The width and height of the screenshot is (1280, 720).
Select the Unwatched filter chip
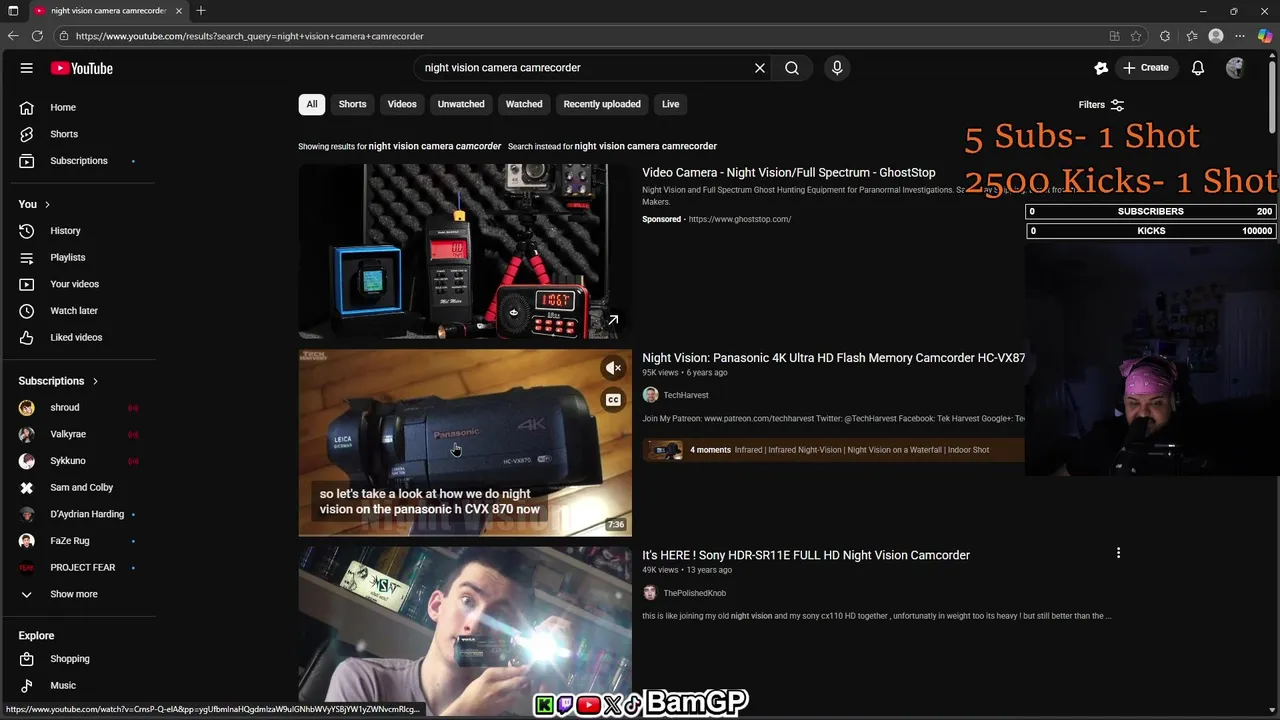(461, 104)
